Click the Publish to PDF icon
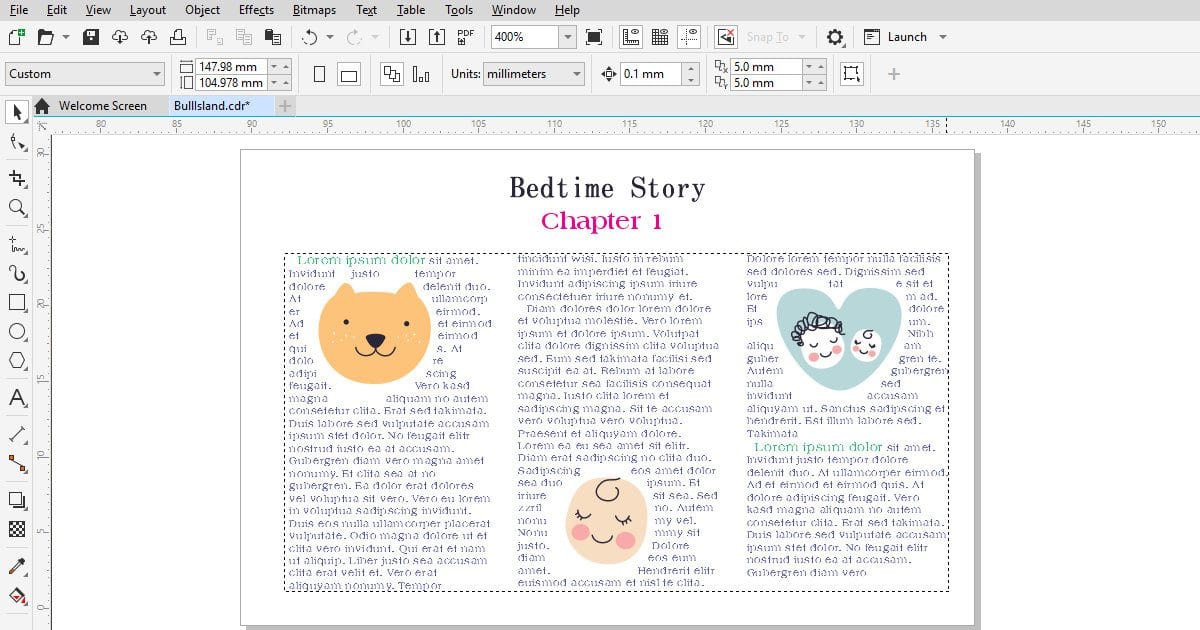 pyautogui.click(x=465, y=37)
